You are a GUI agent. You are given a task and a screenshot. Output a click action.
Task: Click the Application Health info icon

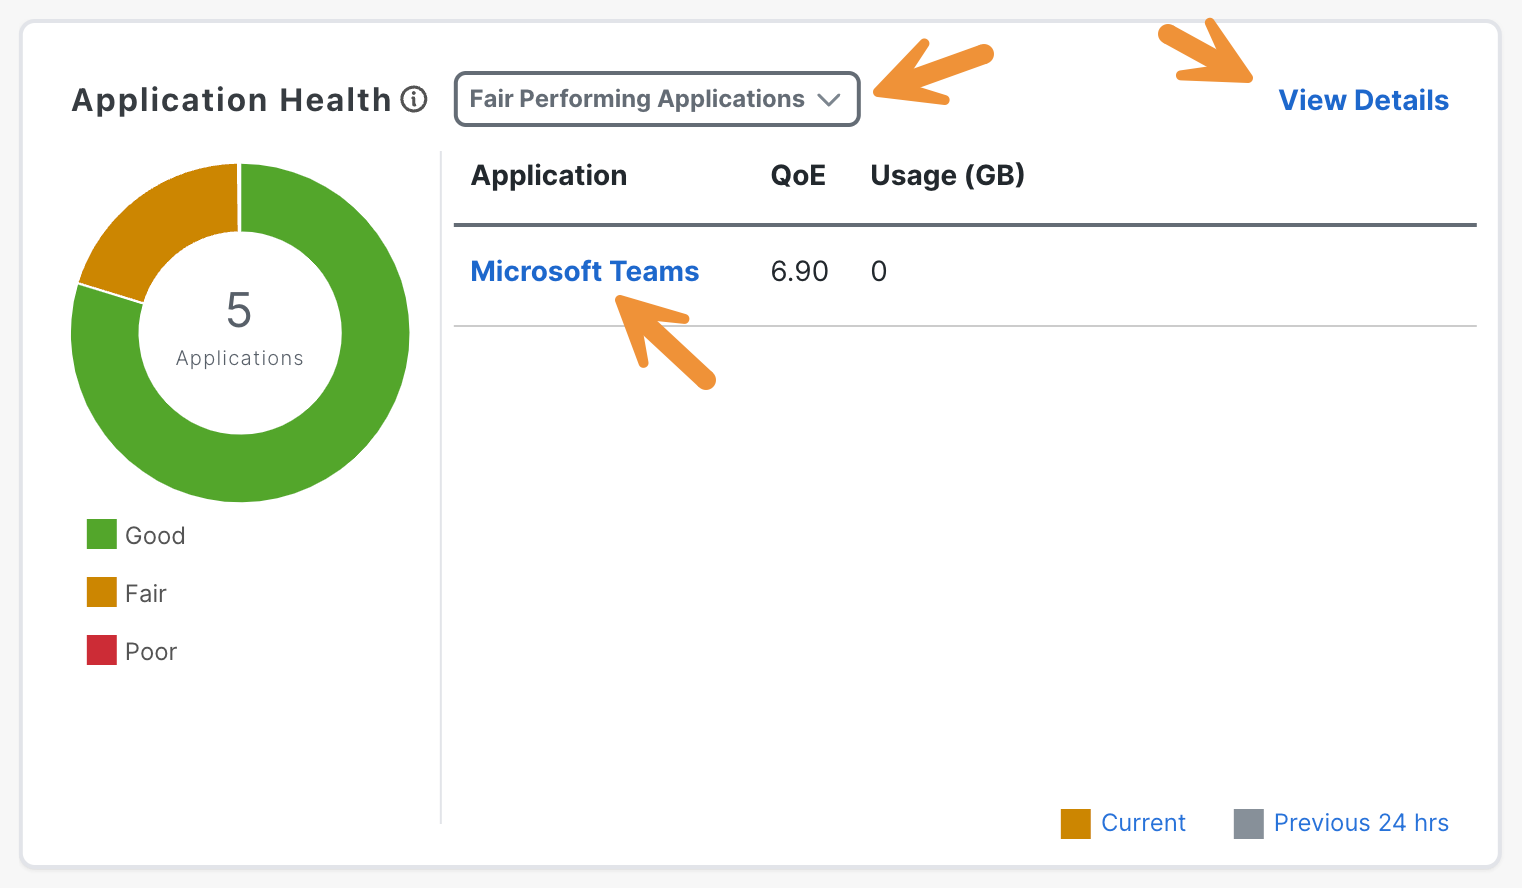coord(414,99)
